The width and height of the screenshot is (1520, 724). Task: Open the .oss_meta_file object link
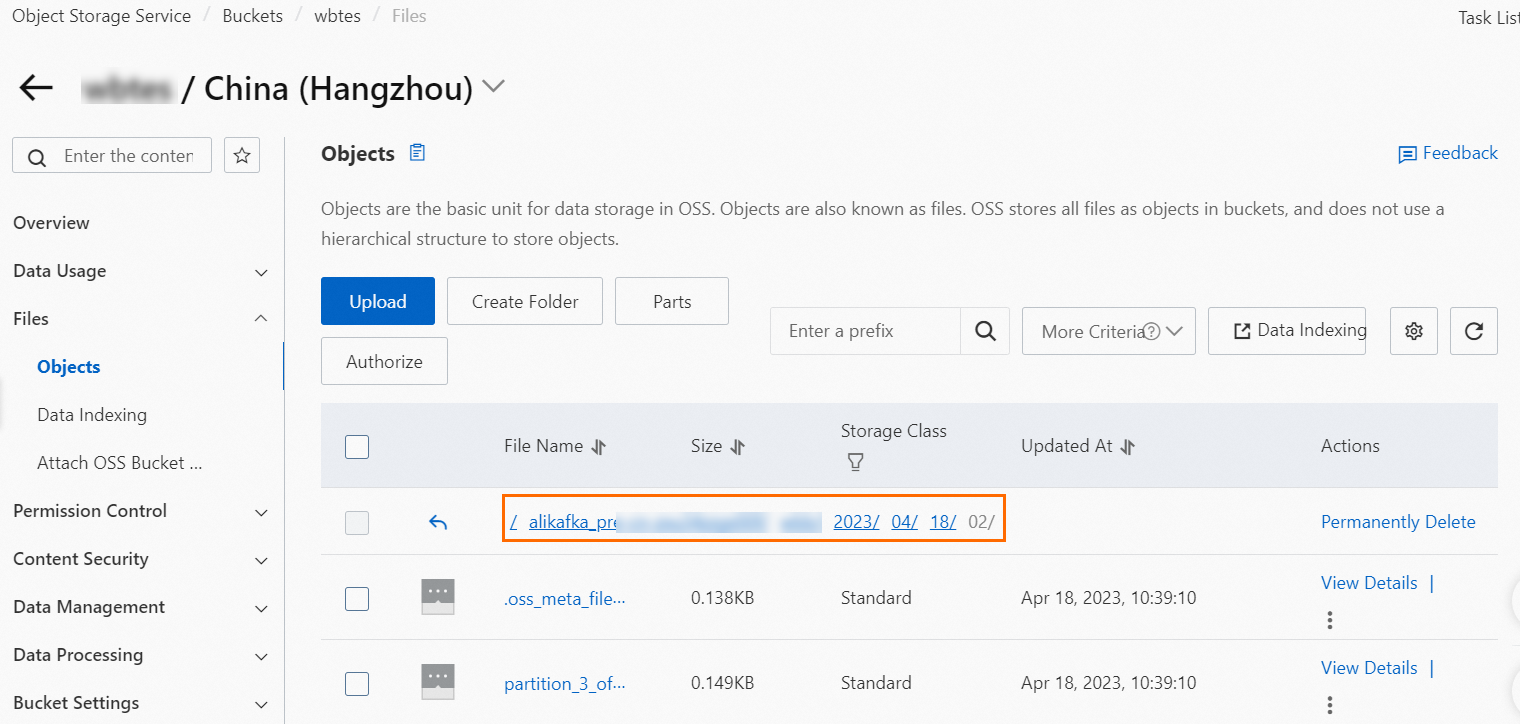tap(565, 598)
